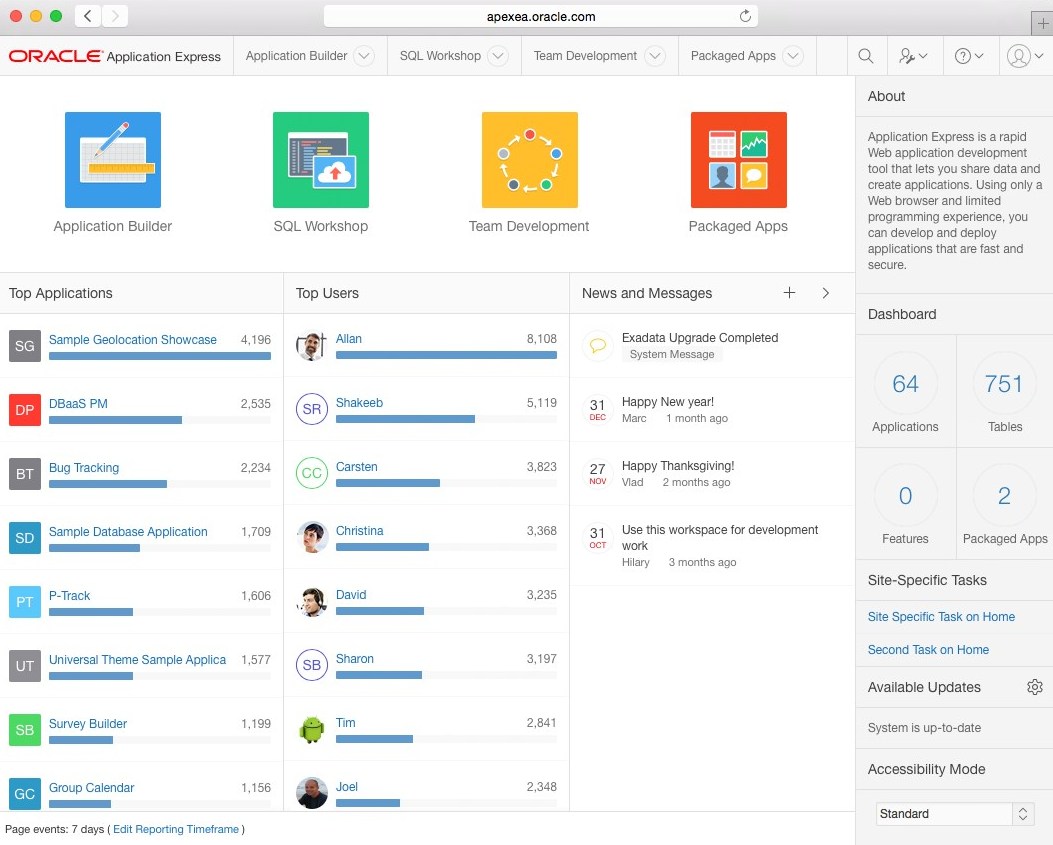Expand the SQL Workshop dropdown arrow
The width and height of the screenshot is (1053, 845).
pos(497,56)
